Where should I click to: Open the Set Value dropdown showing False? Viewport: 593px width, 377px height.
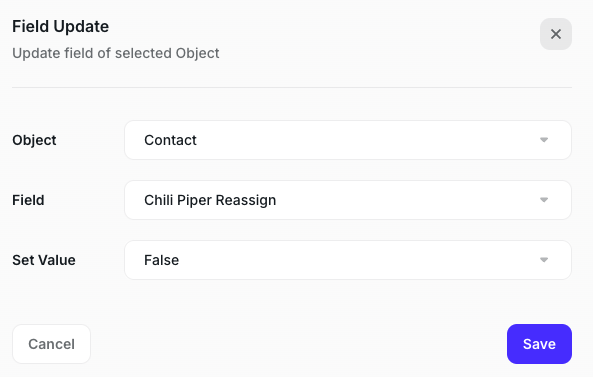(348, 260)
